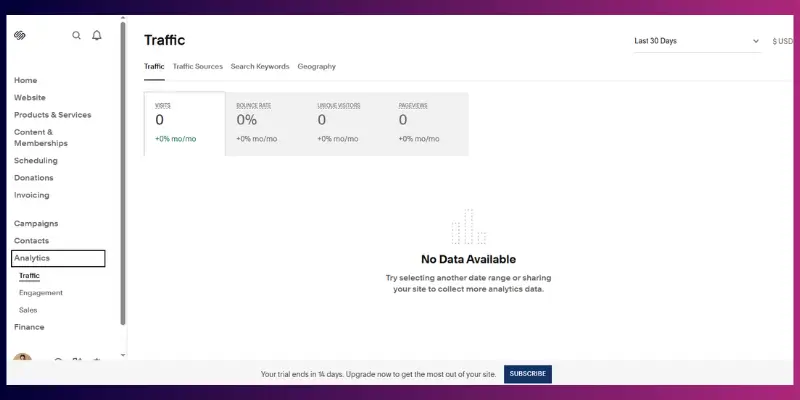Click the user avatar in the sidebar
This screenshot has height=400, width=800.
22,357
